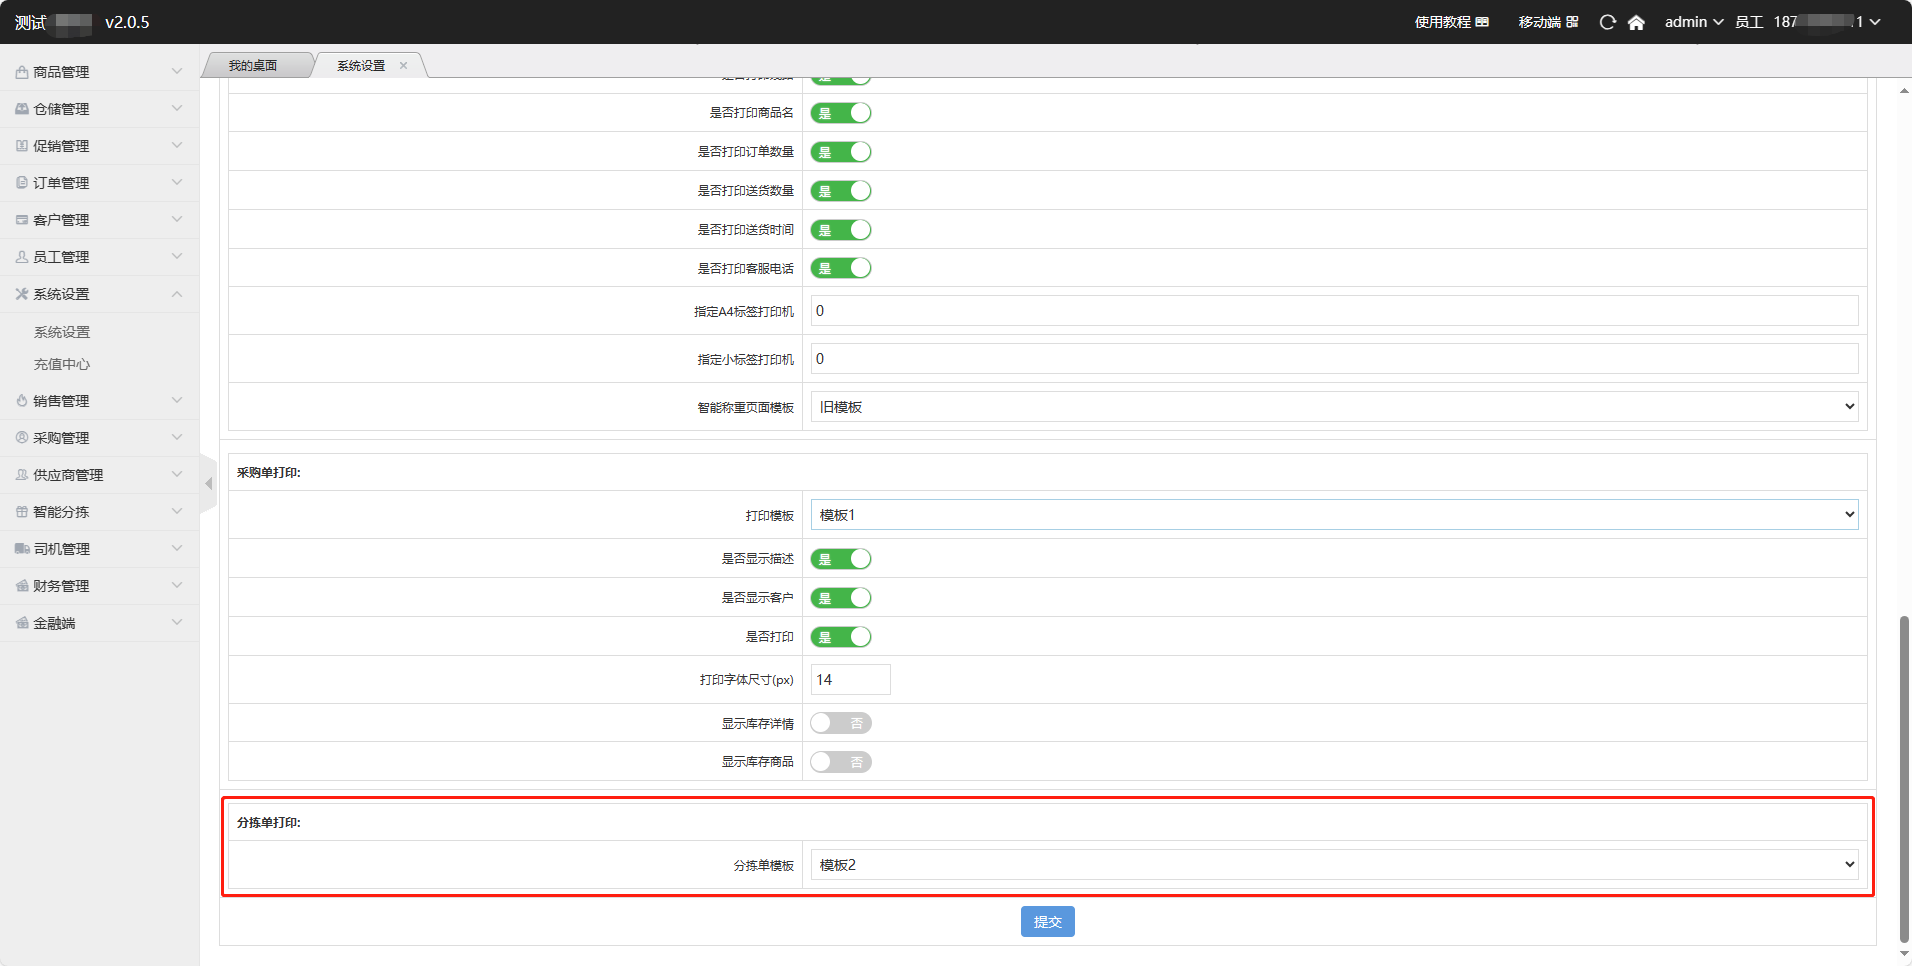Click the 财务管理 sidebar icon
The image size is (1912, 966).
point(22,586)
